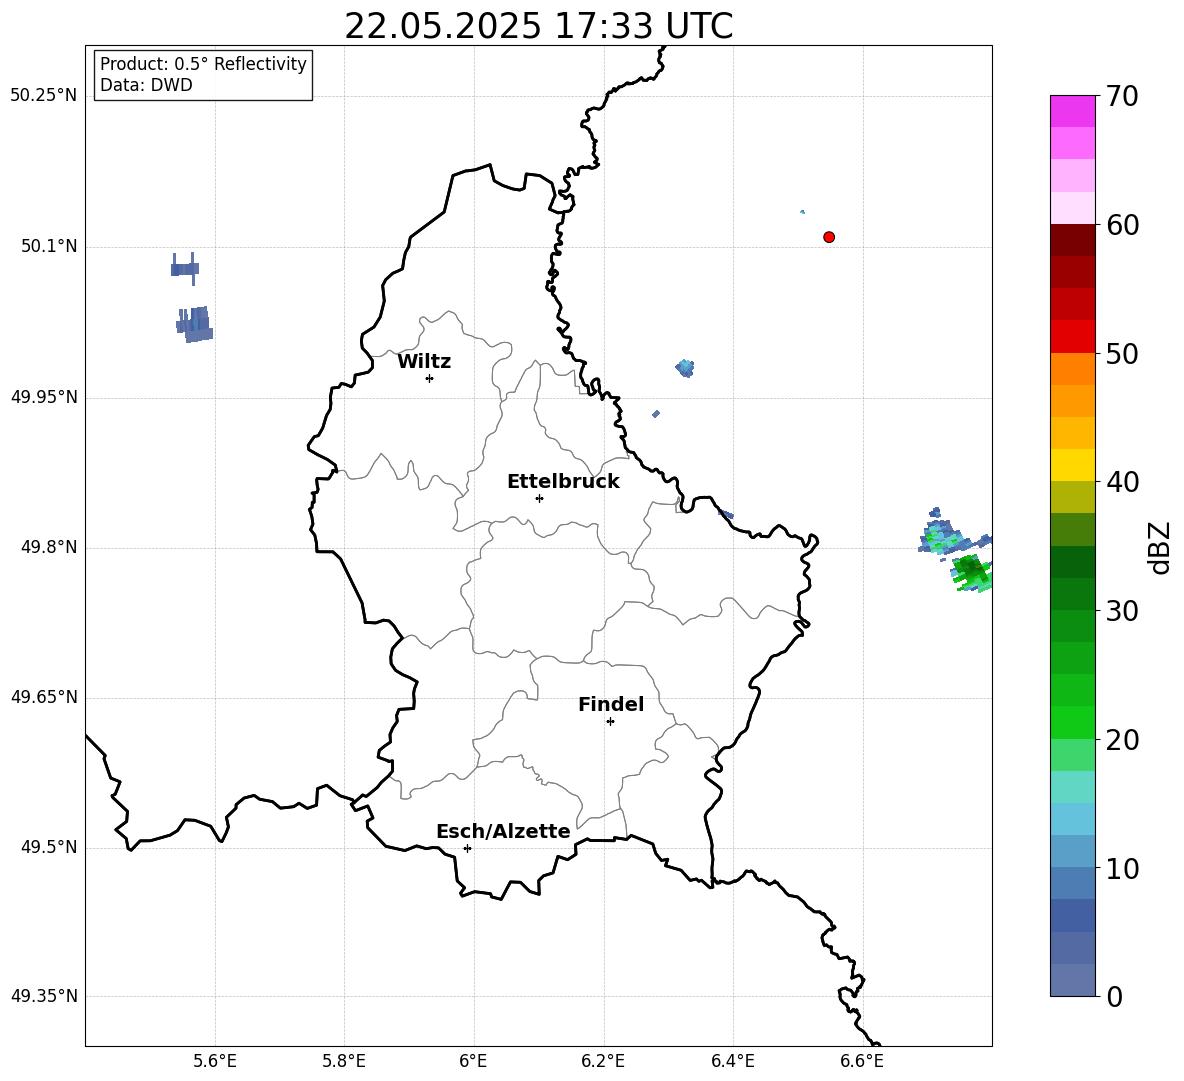Click the 49.8°N latitude label

[49, 547]
